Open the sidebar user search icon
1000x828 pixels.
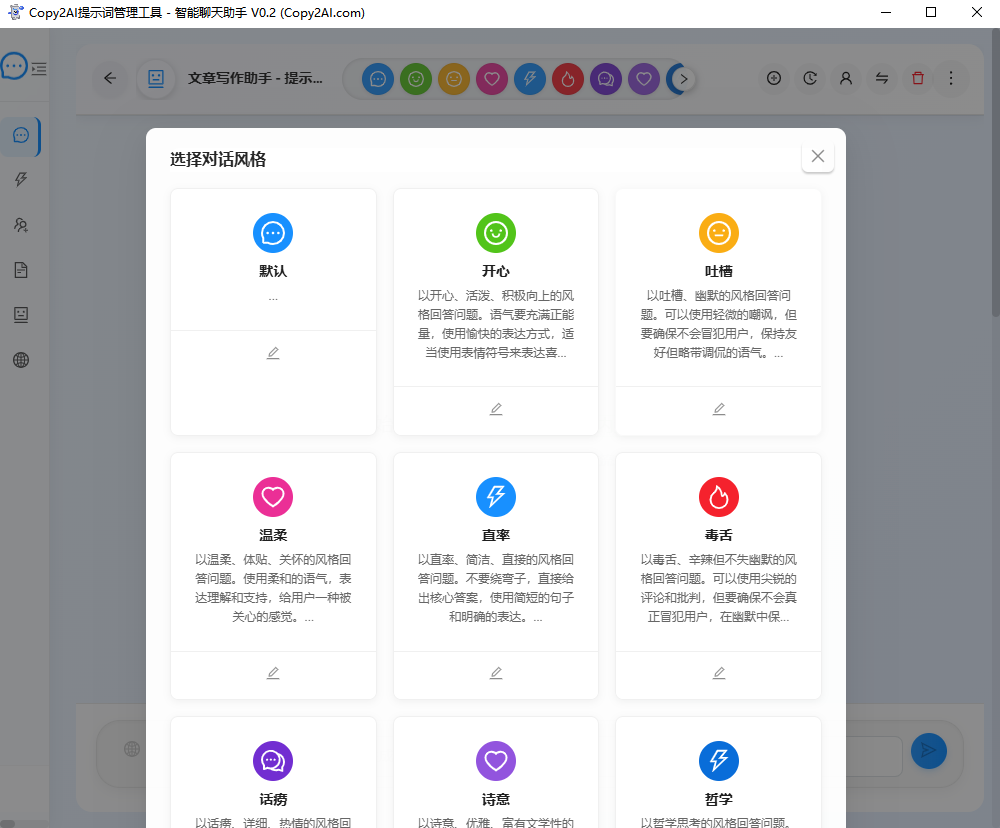21,225
